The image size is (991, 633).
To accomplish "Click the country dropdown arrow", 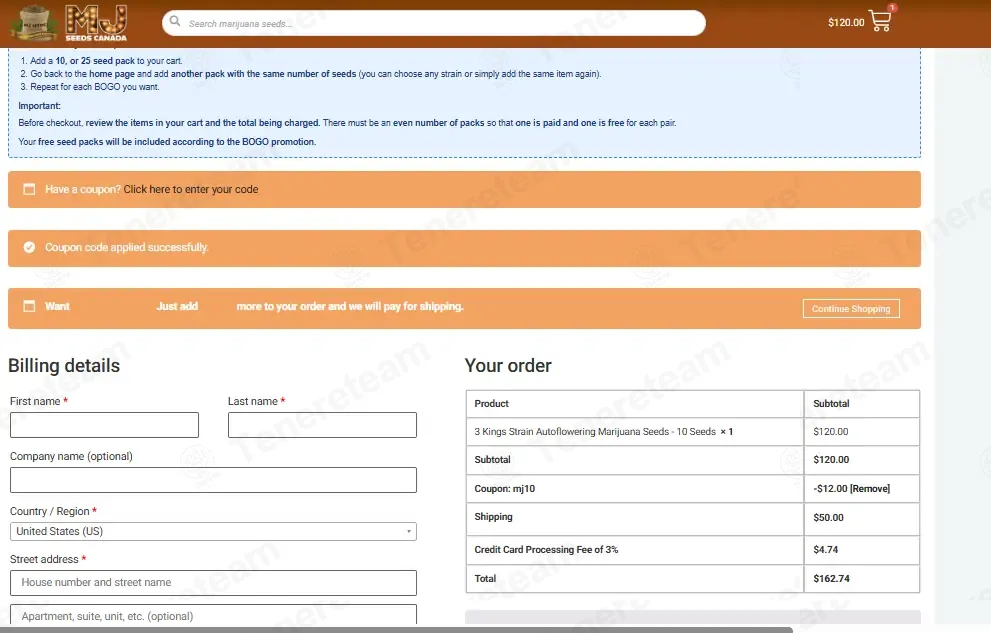I will pyautogui.click(x=408, y=531).
